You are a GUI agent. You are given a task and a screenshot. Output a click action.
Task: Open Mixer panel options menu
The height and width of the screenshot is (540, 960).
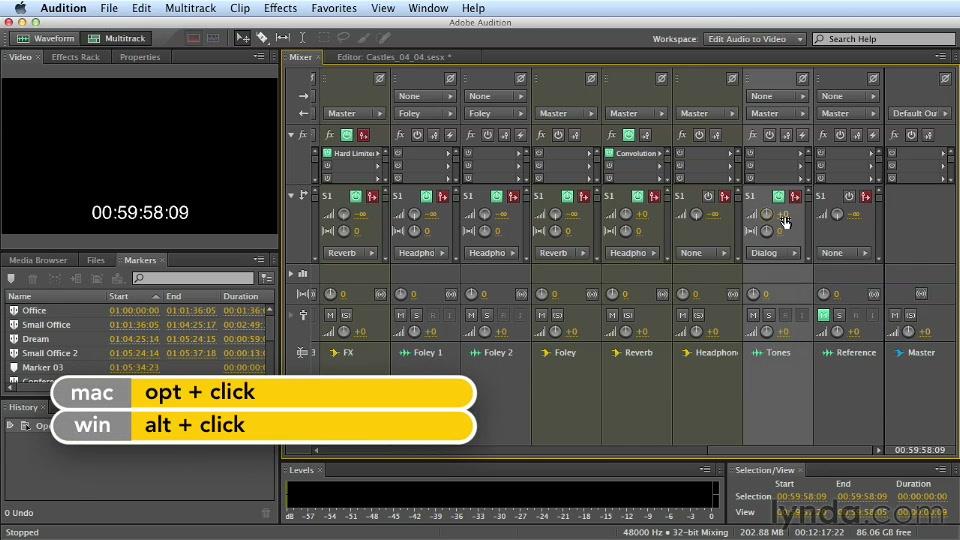941,56
